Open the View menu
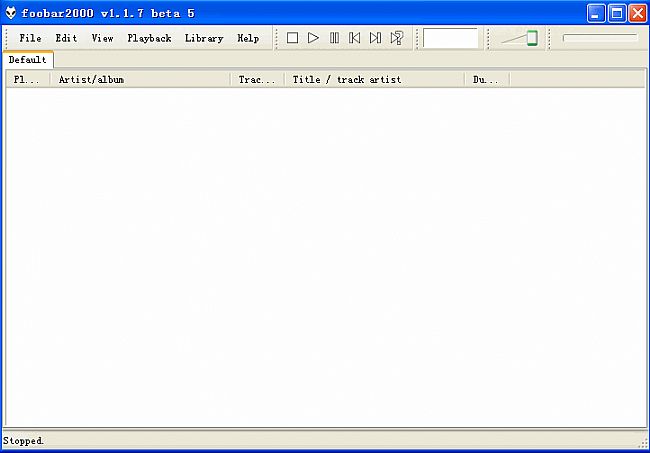This screenshot has width=650, height=453. 102,38
